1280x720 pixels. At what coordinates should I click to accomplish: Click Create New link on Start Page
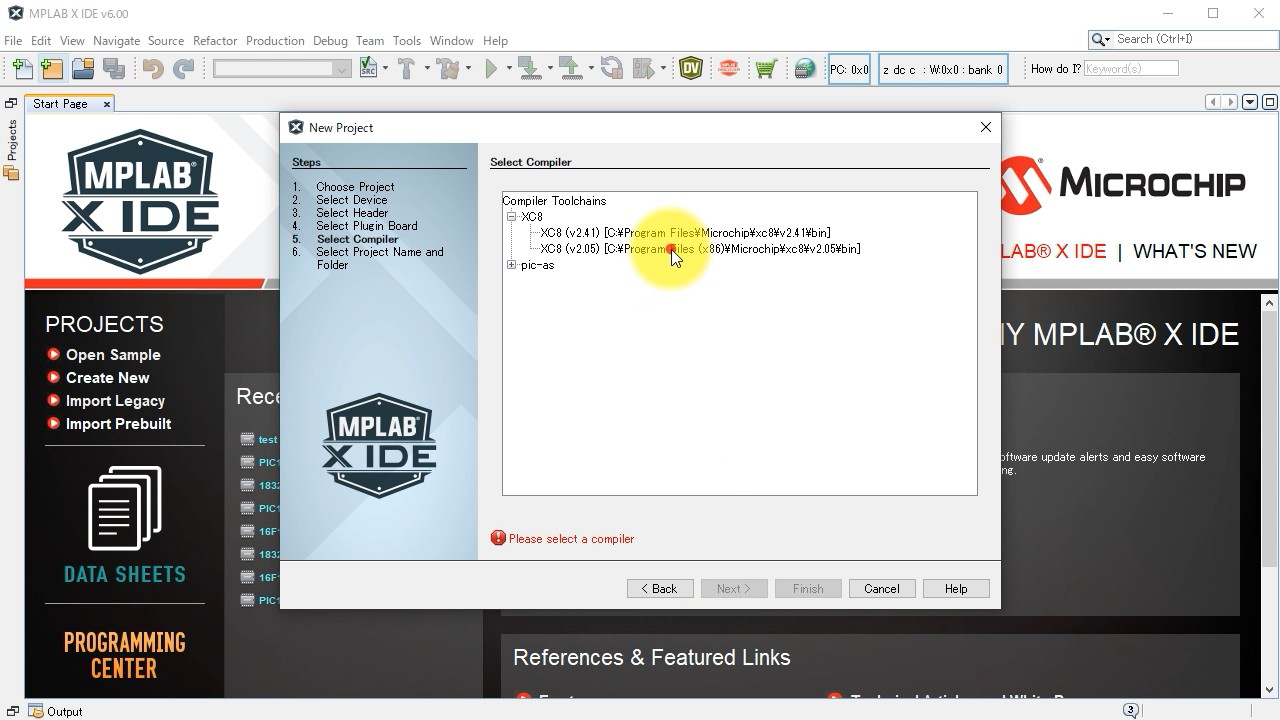click(107, 378)
